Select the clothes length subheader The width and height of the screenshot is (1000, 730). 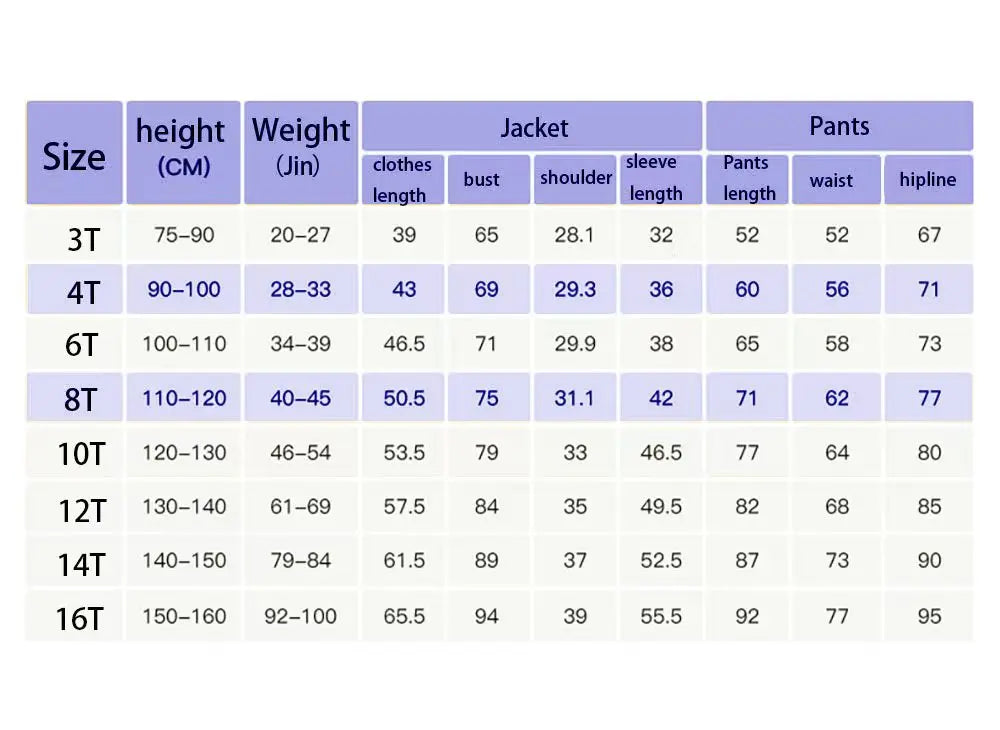[x=402, y=180]
